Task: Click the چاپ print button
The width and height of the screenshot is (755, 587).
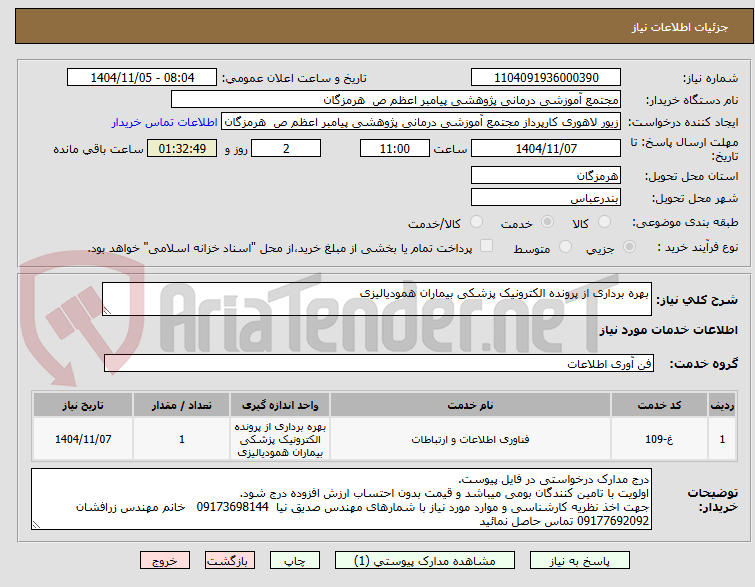Action: point(295,561)
